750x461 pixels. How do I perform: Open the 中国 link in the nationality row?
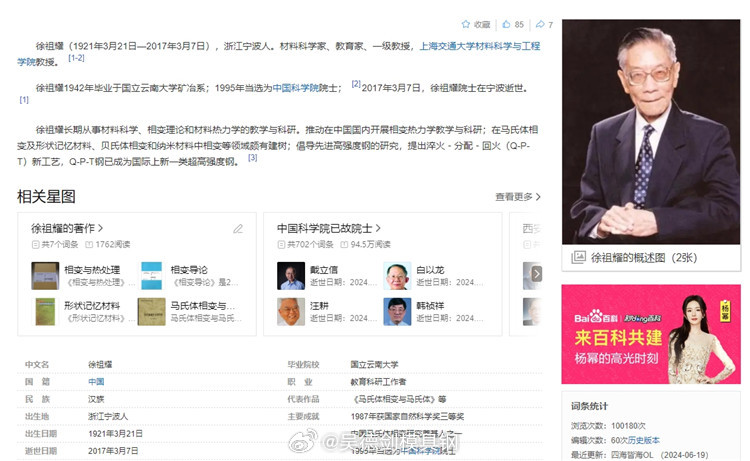[96, 382]
